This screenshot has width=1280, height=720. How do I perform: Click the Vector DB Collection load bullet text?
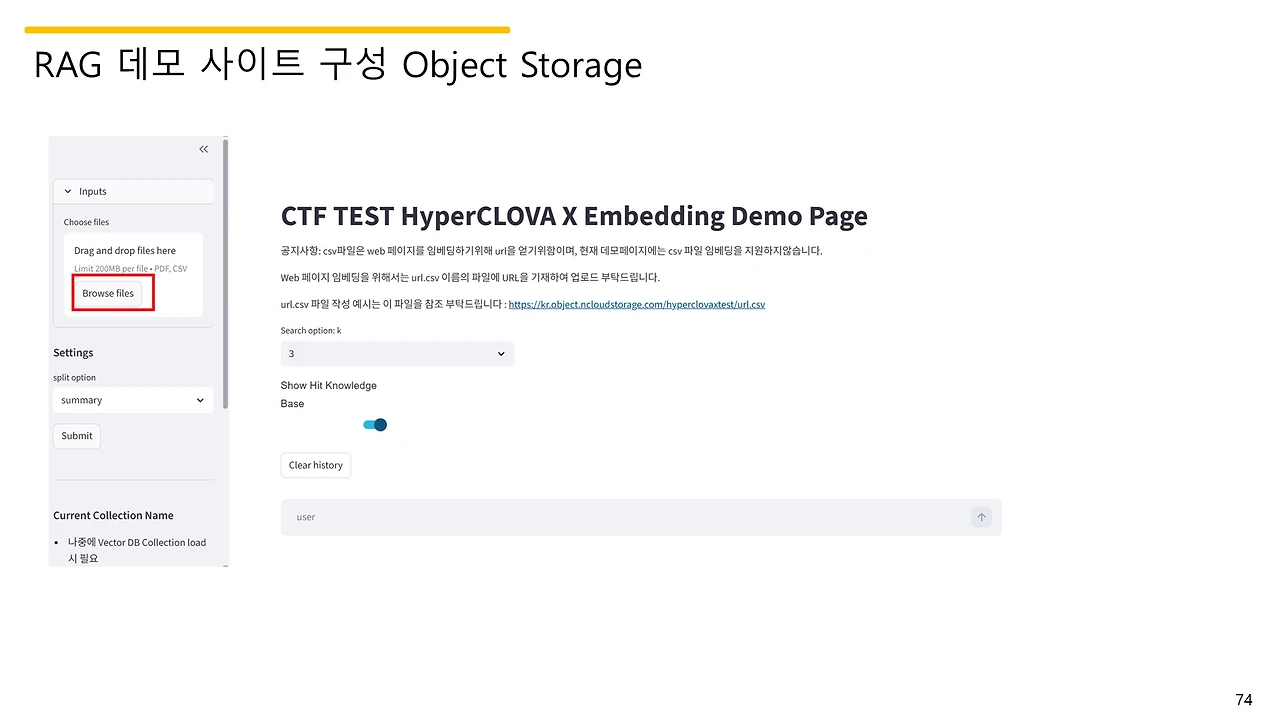click(136, 543)
